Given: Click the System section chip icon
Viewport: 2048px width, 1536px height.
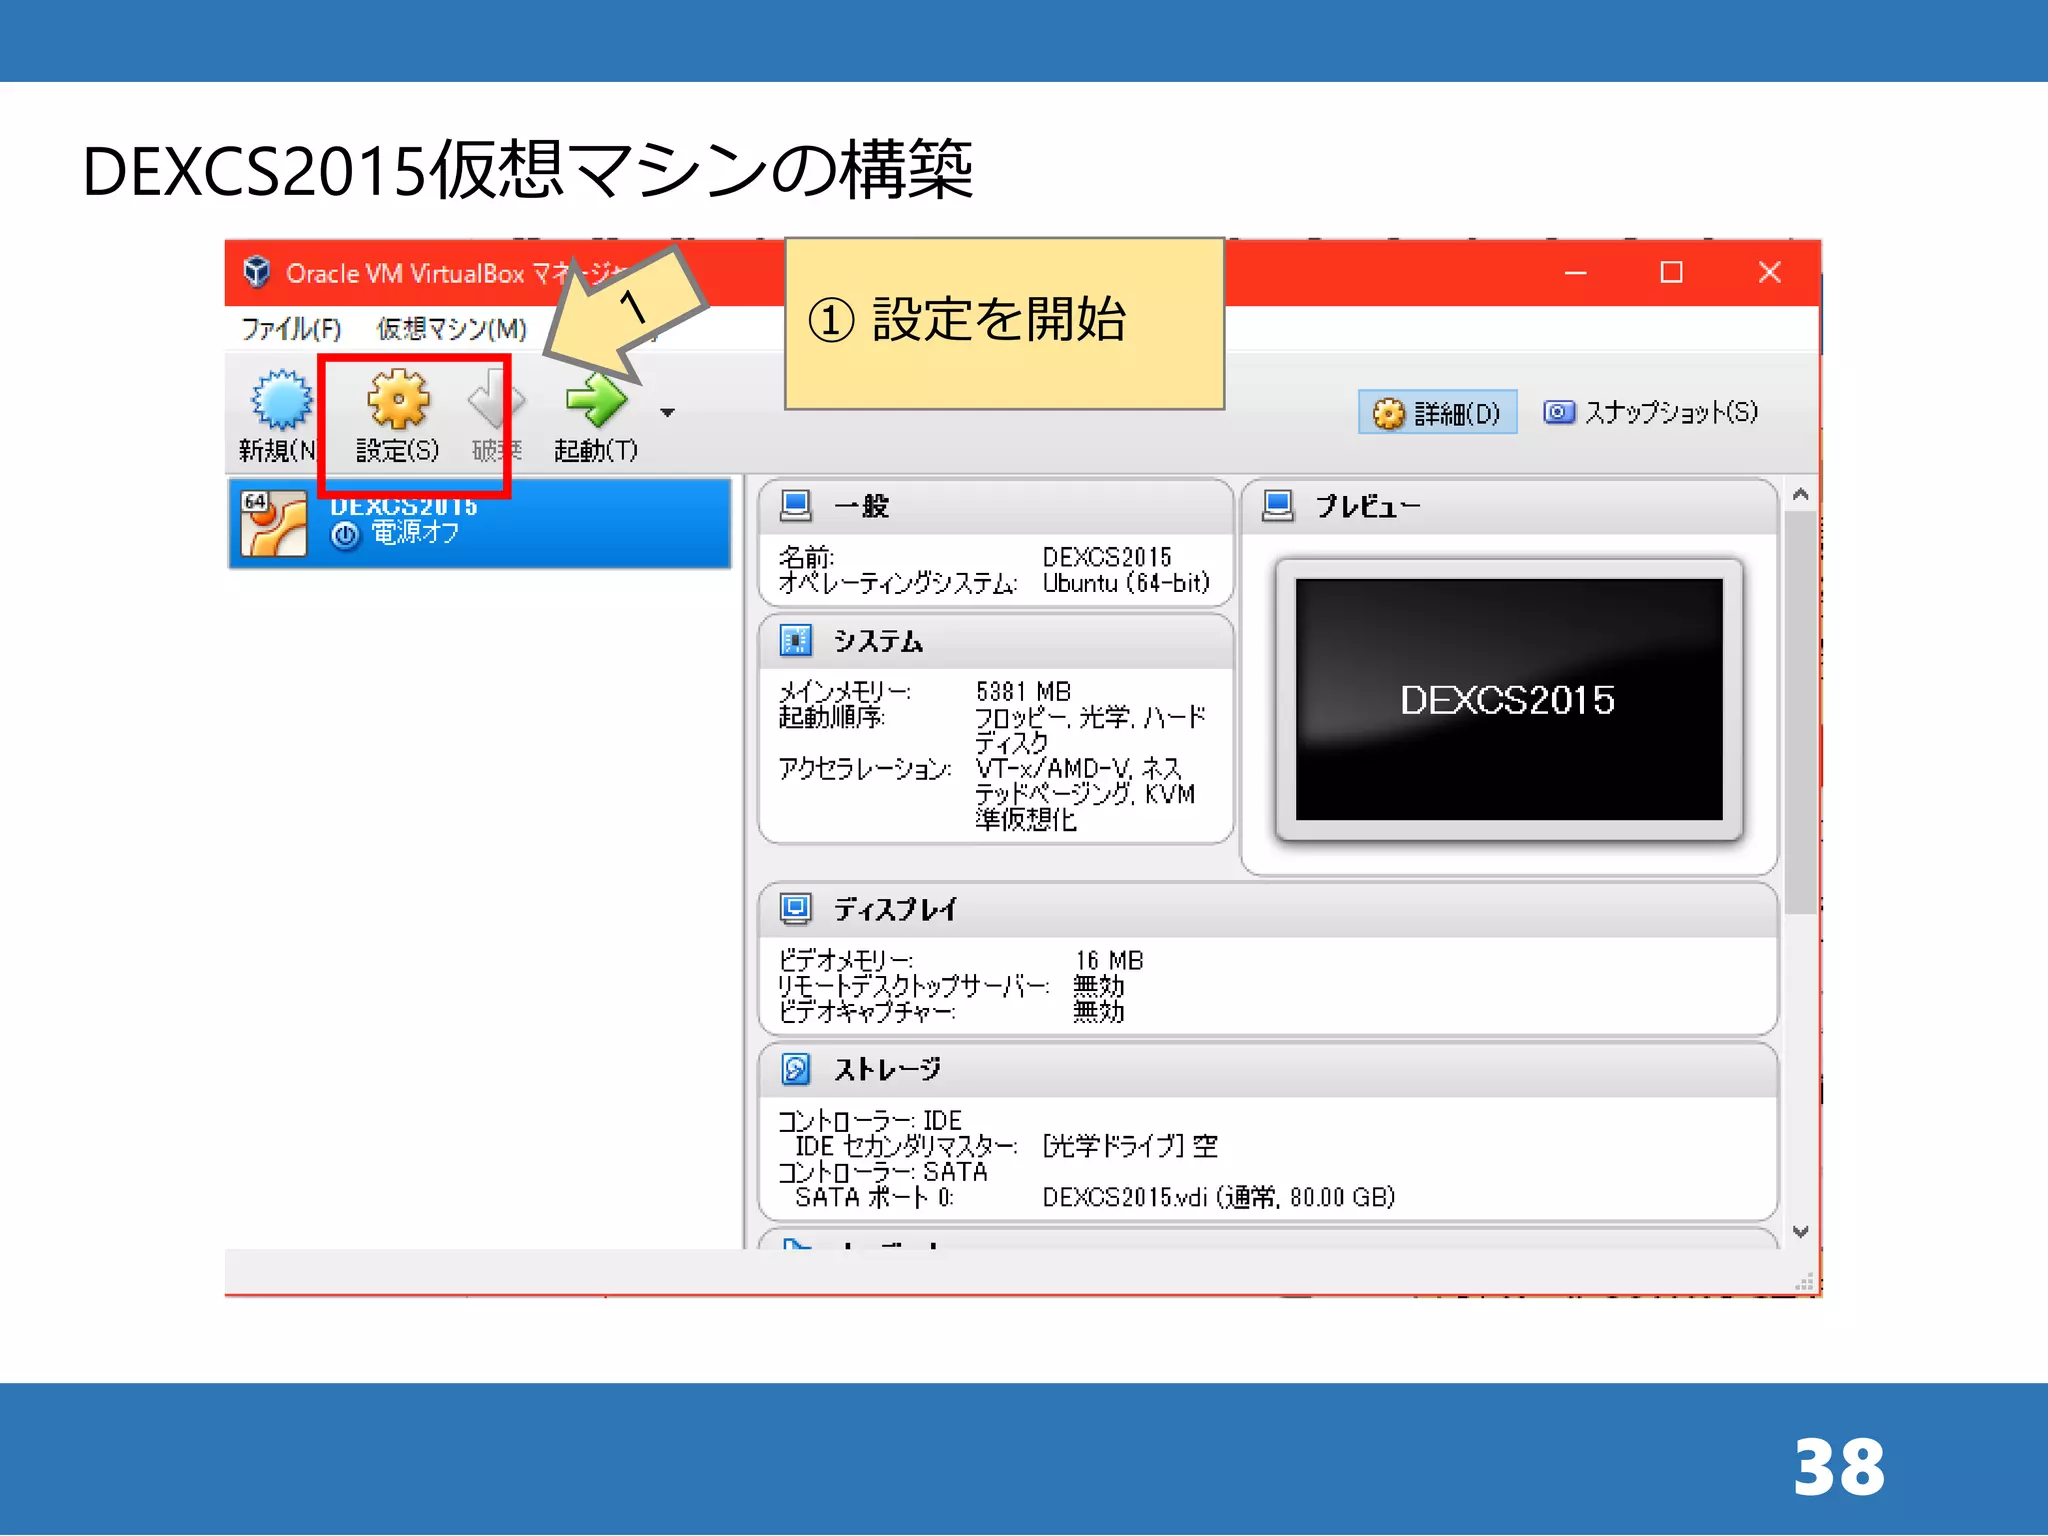Looking at the screenshot, I should point(796,640).
